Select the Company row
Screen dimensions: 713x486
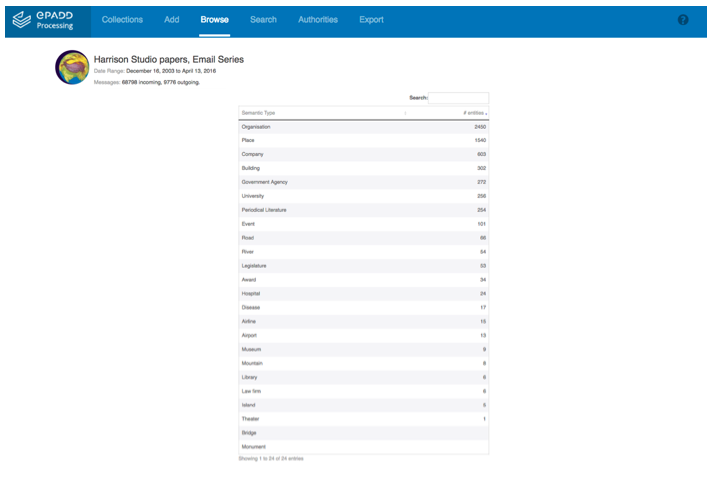point(364,155)
